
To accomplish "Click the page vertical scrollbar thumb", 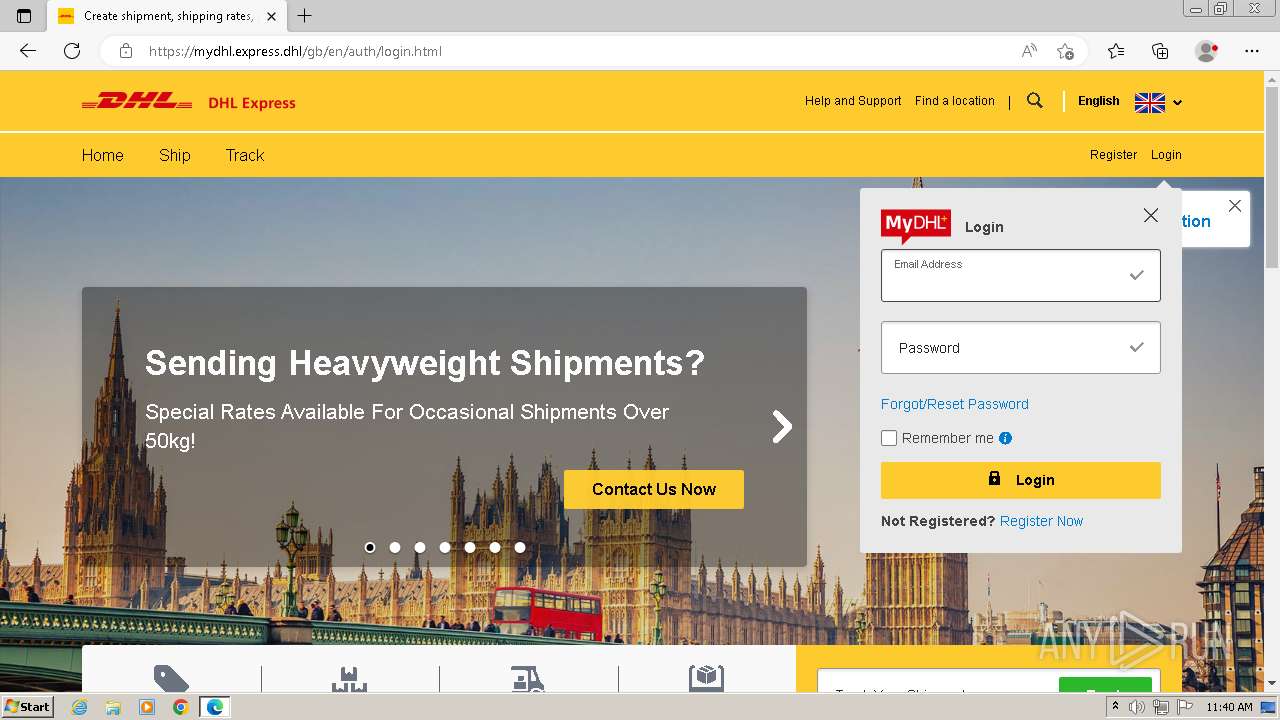I will point(1272,178).
